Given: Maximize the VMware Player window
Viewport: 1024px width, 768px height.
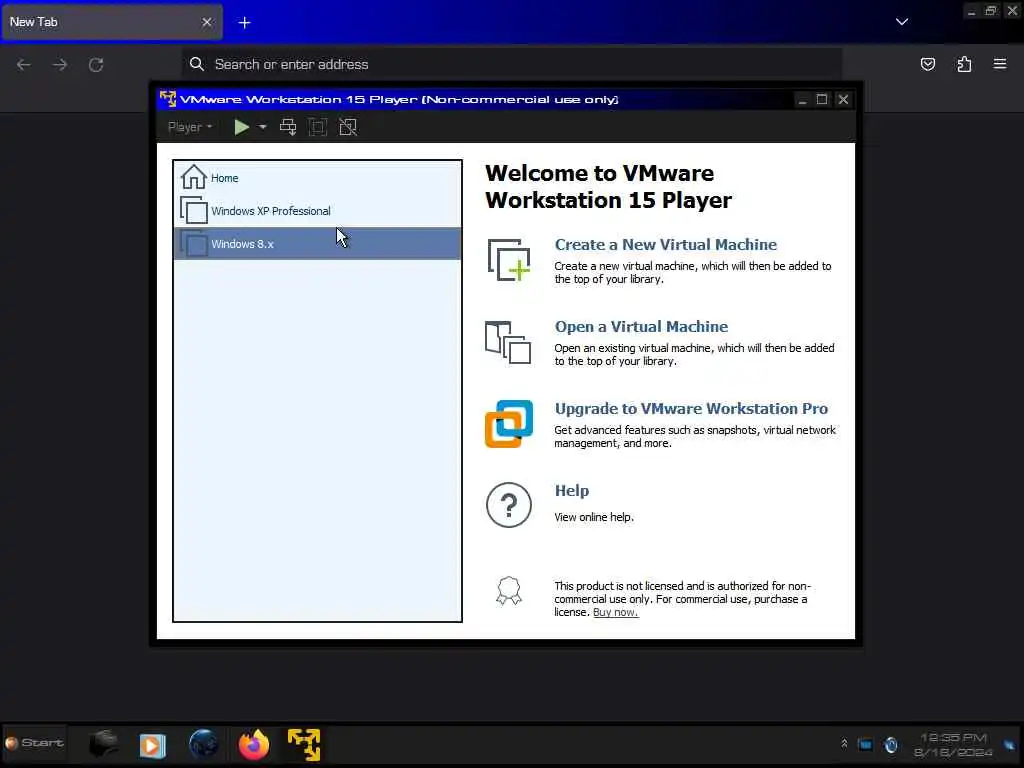Looking at the screenshot, I should (x=822, y=99).
